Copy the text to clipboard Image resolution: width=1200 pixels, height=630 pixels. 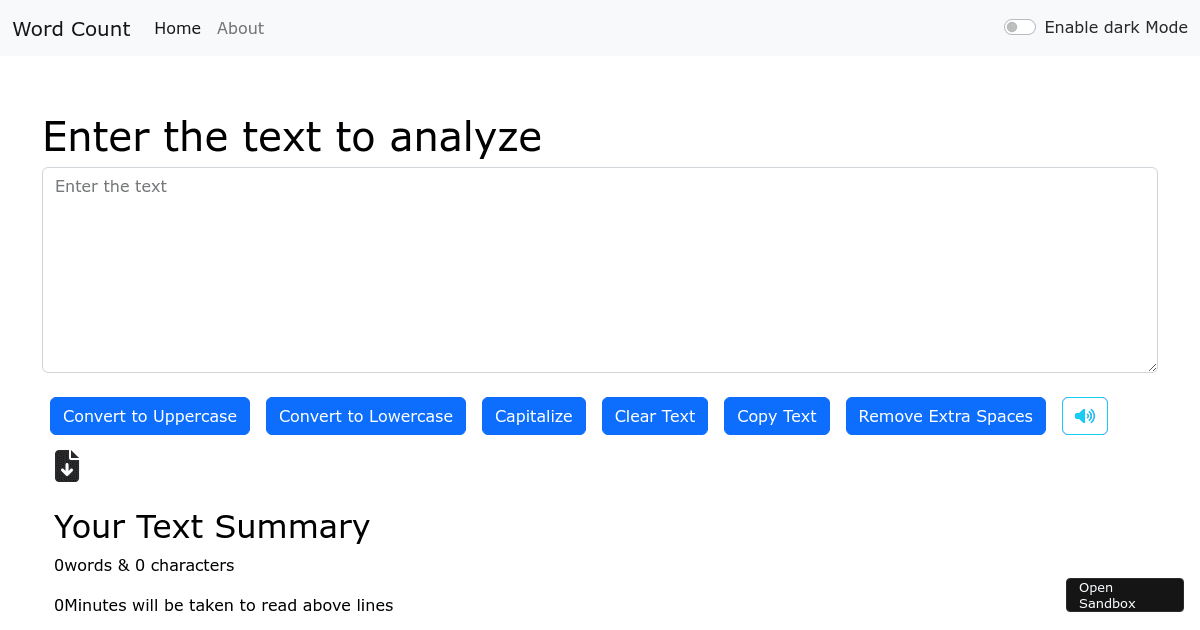point(776,415)
